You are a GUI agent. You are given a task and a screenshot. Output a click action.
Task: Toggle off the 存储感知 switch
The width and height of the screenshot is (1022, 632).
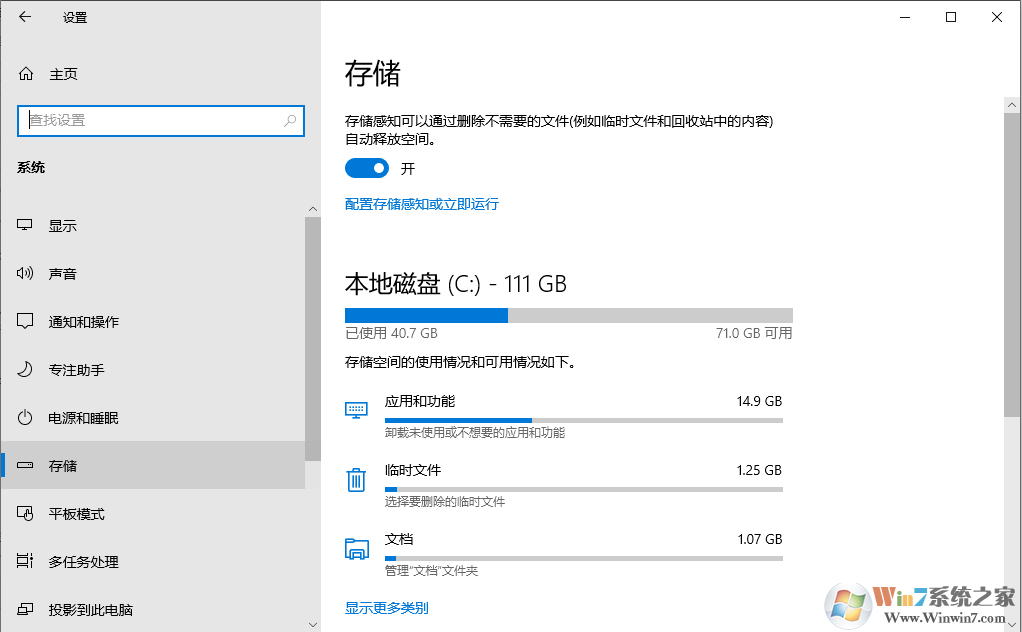(x=366, y=169)
